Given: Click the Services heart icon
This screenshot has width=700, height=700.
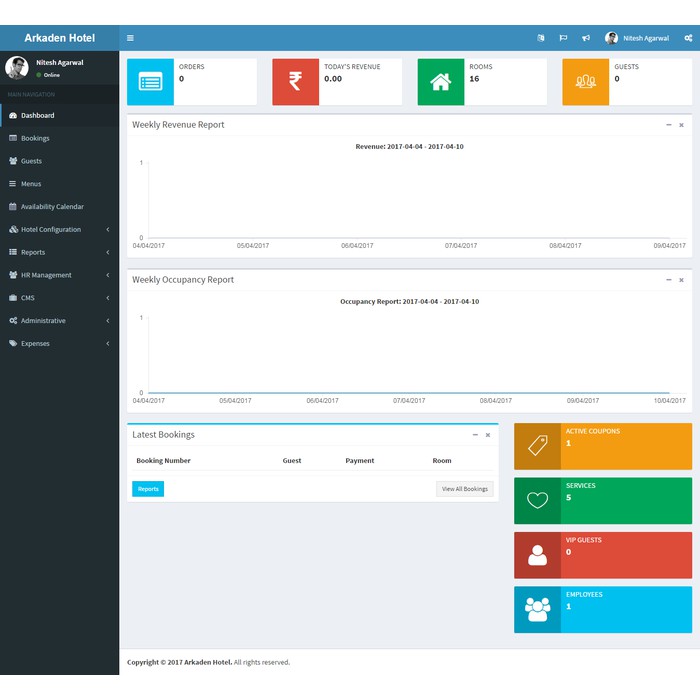Looking at the screenshot, I should [x=538, y=501].
